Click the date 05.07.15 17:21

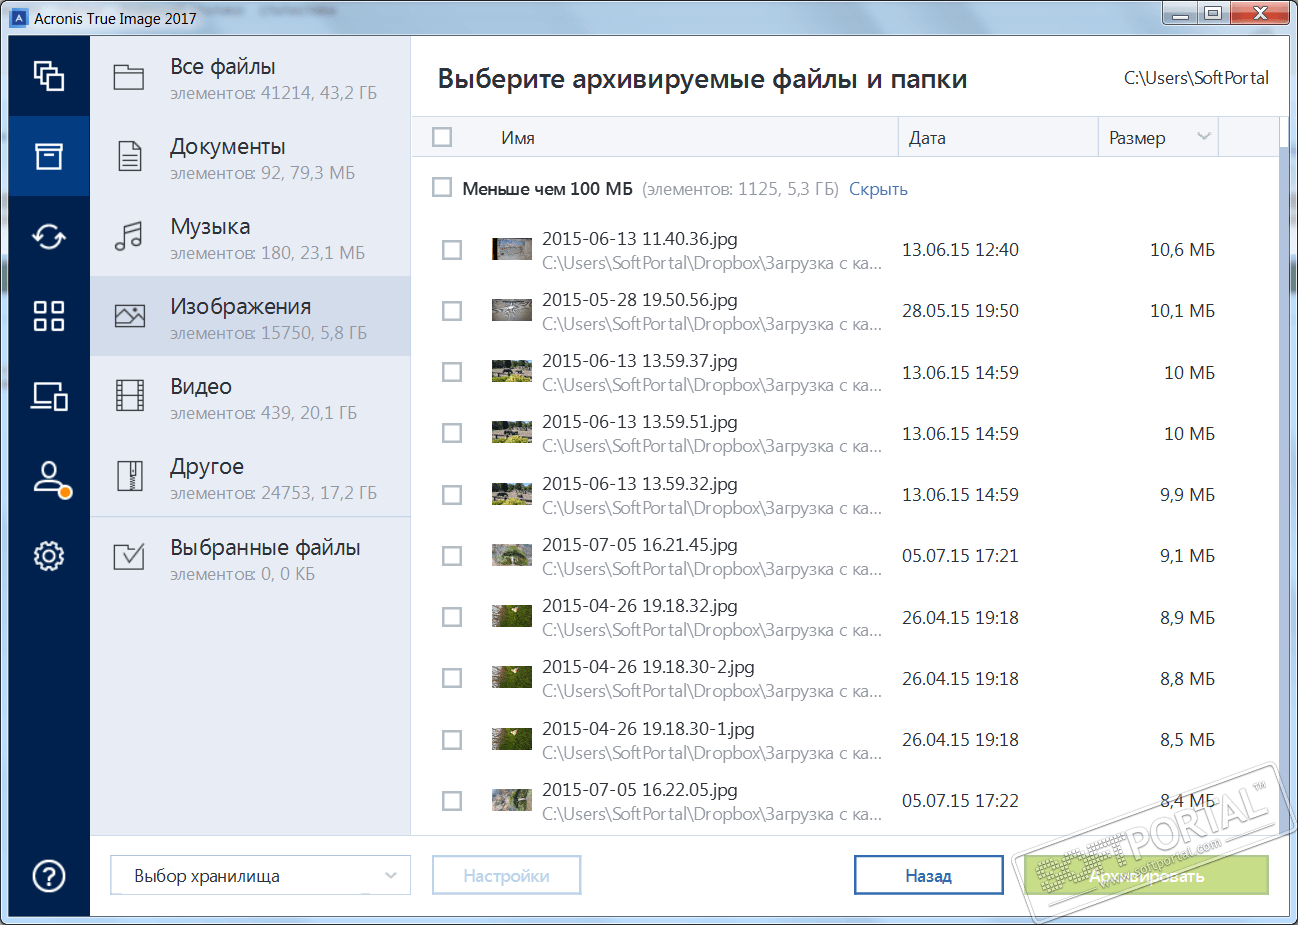[x=960, y=556]
